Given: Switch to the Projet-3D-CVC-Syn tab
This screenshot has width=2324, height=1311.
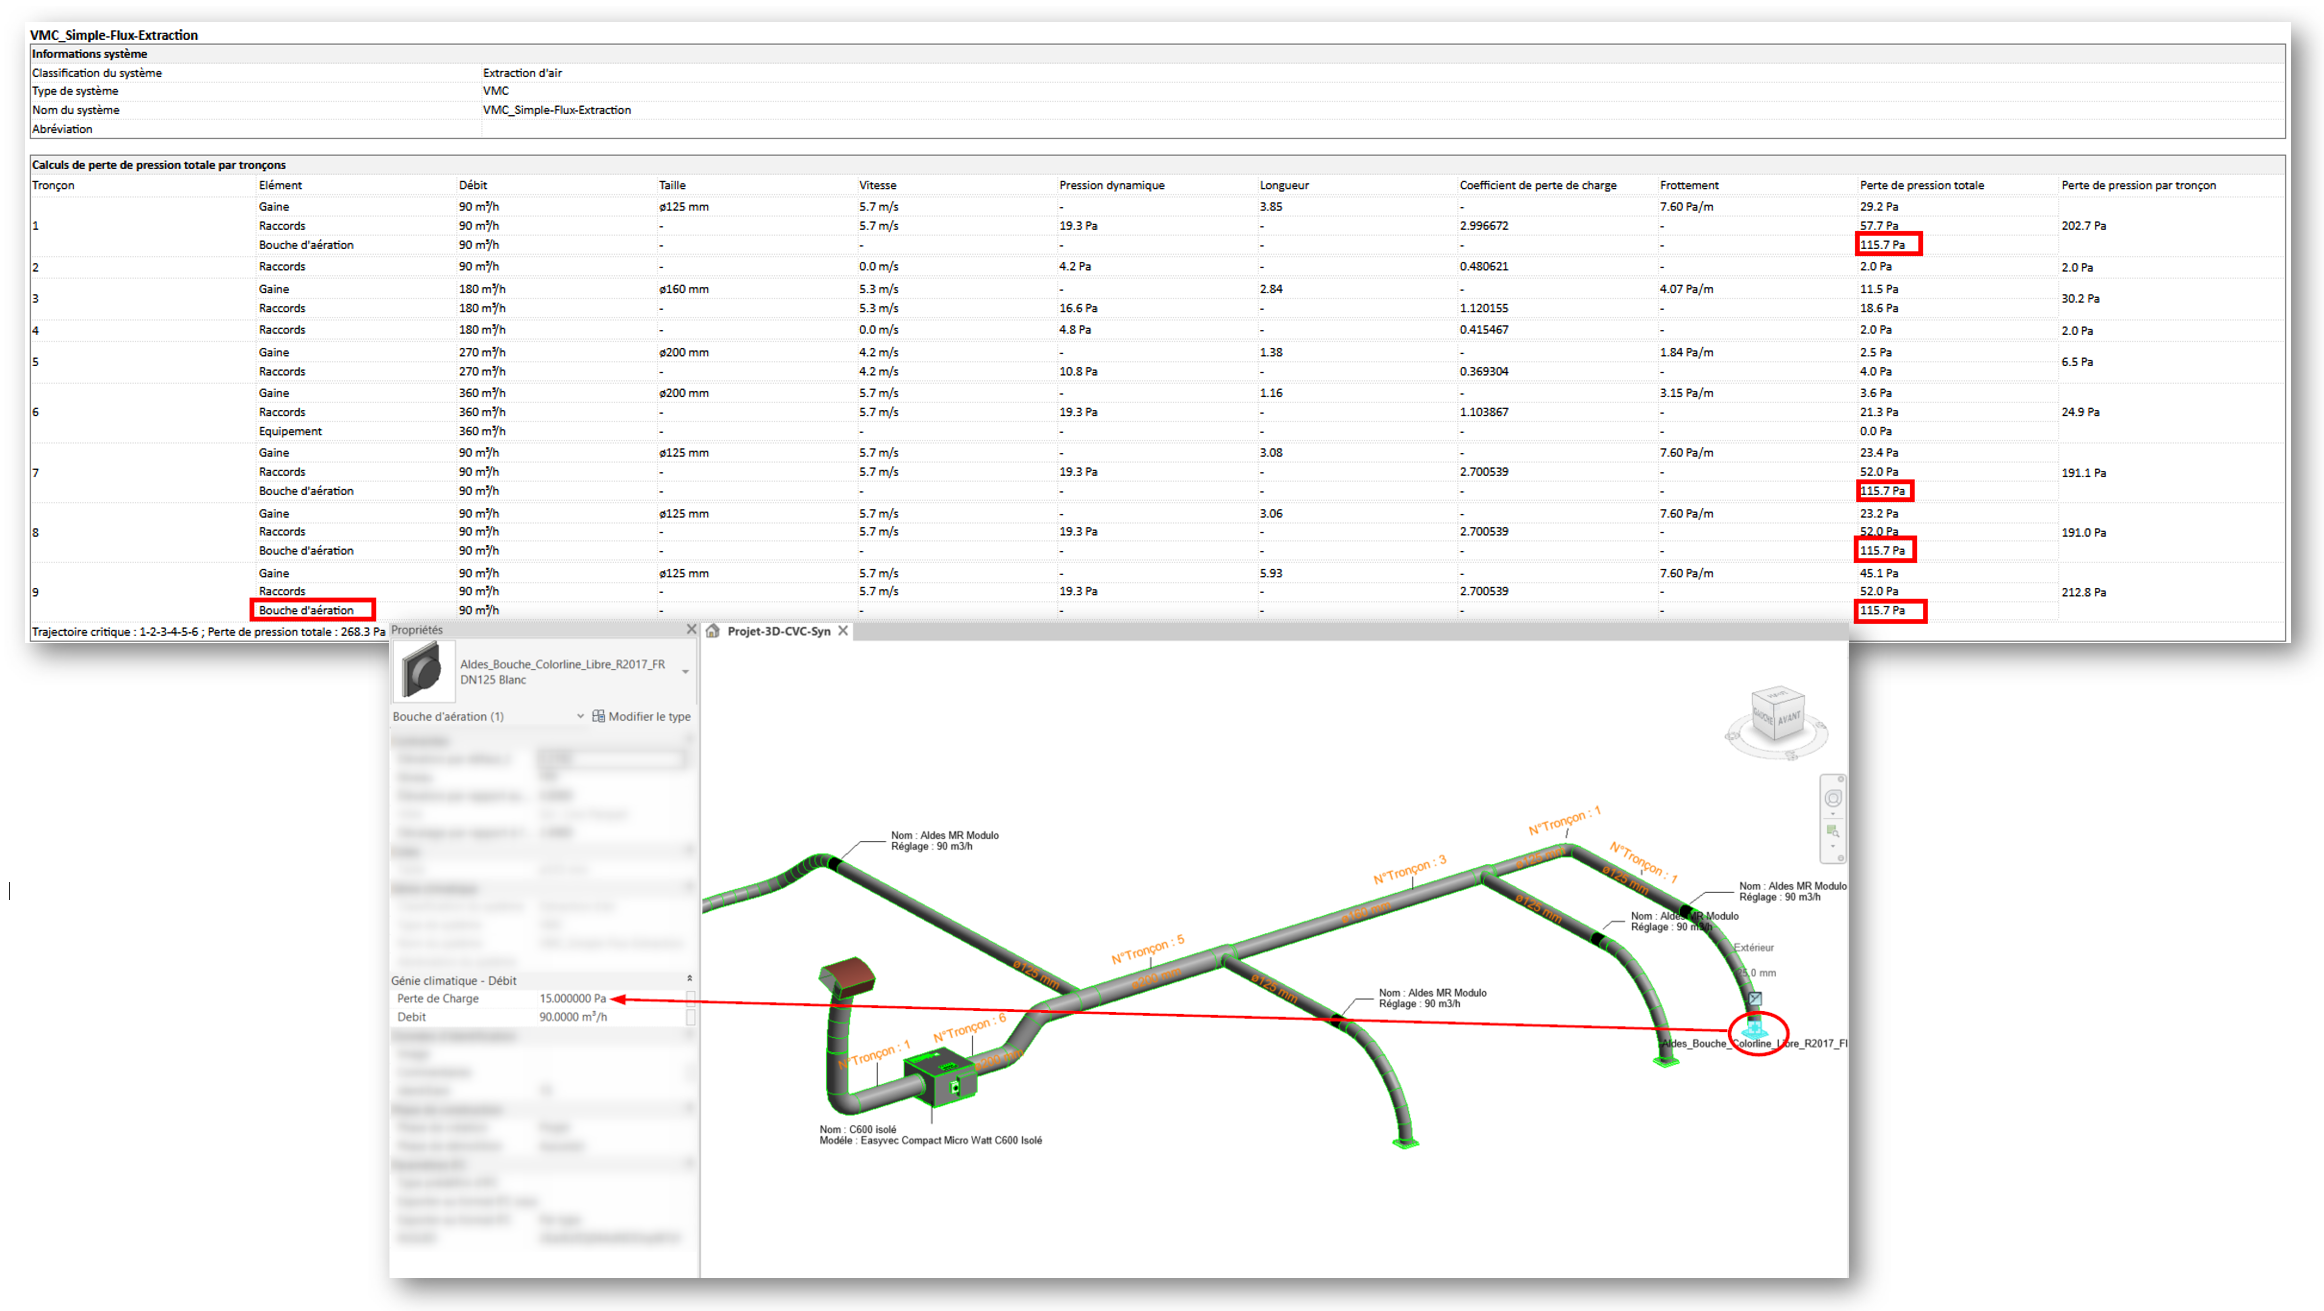Looking at the screenshot, I should [780, 631].
